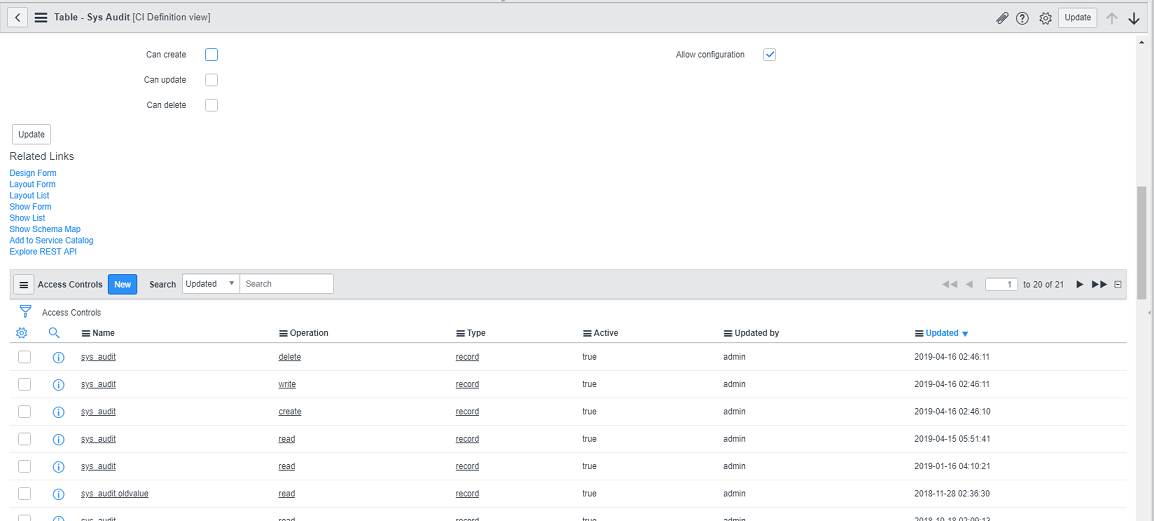The width and height of the screenshot is (1154, 521).
Task: Open the Access Controls list menu
Action: [x=25, y=284]
